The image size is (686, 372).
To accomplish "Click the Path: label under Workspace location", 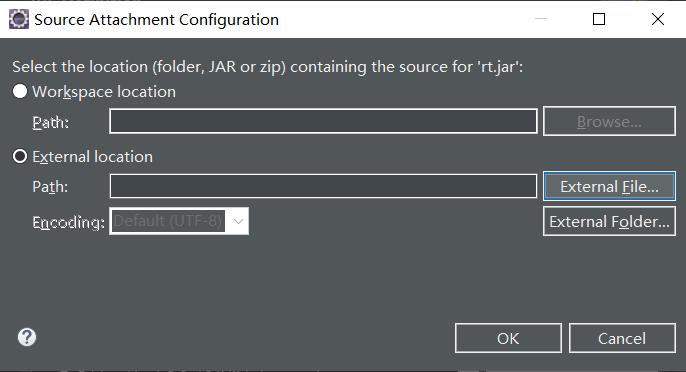I will pyautogui.click(x=50, y=123).
